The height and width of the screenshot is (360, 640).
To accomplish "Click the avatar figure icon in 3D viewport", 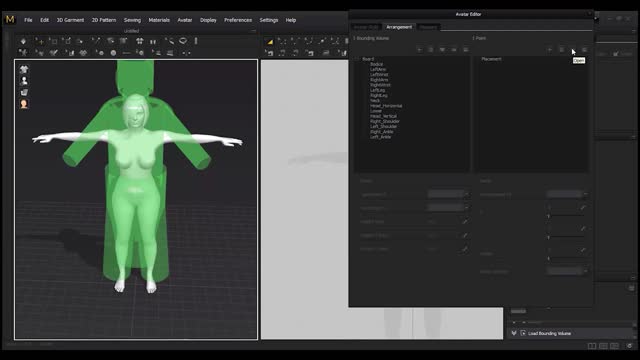I will click(24, 81).
